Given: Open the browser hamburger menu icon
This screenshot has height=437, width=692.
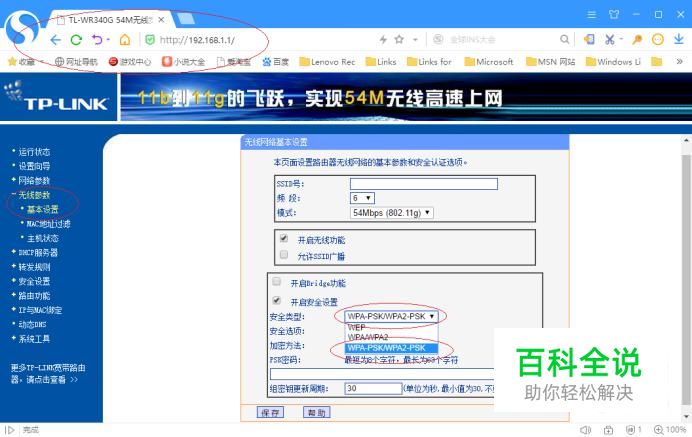Looking at the screenshot, I should pyautogui.click(x=592, y=15).
